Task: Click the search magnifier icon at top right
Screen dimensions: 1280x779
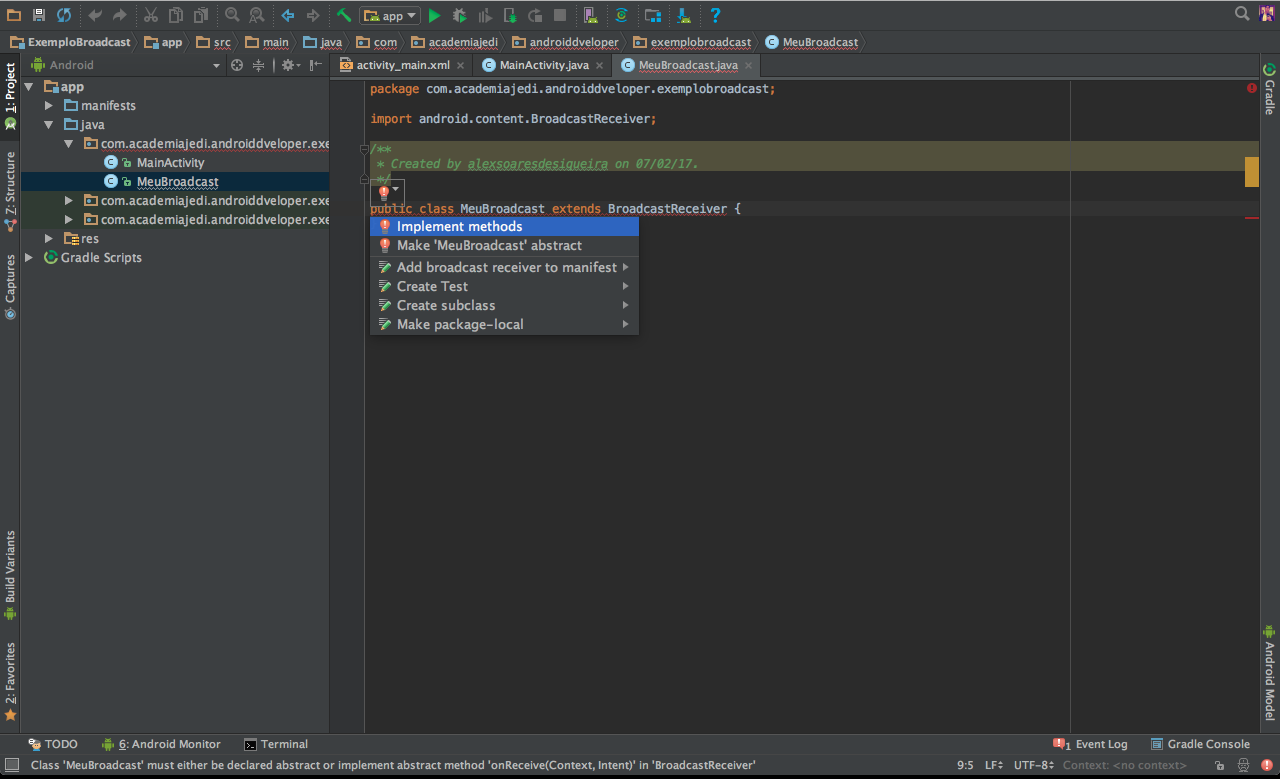Action: (x=1242, y=14)
